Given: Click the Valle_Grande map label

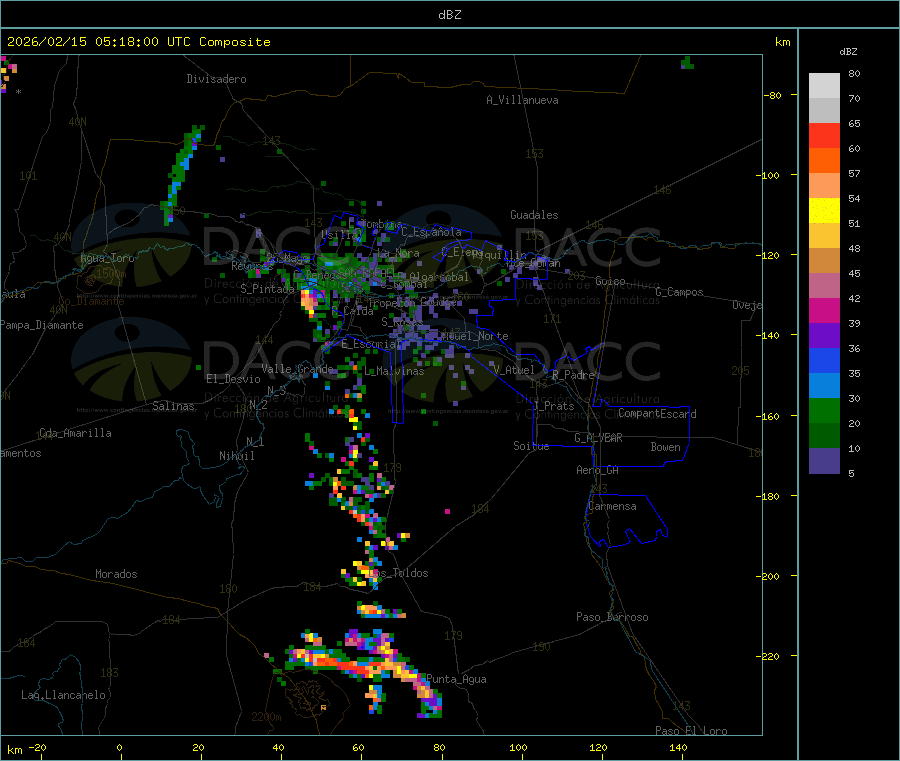Looking at the screenshot, I should (x=297, y=369).
